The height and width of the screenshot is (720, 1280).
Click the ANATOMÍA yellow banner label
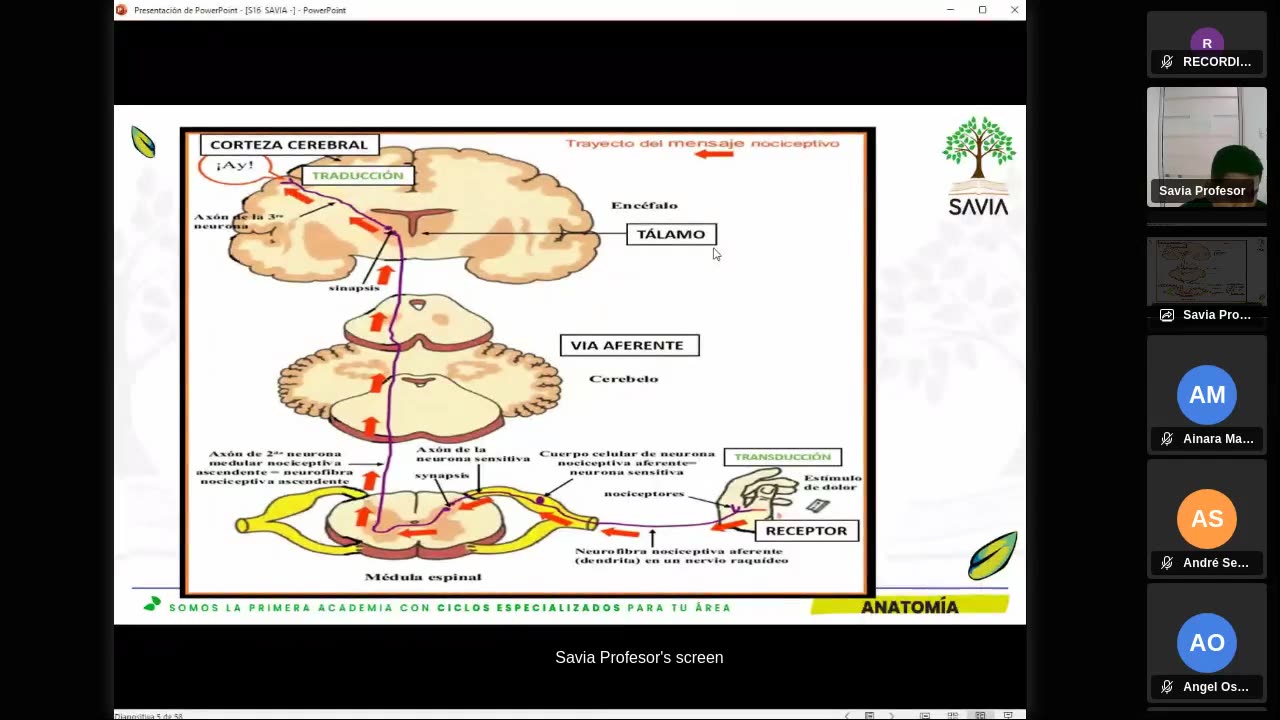click(x=909, y=607)
